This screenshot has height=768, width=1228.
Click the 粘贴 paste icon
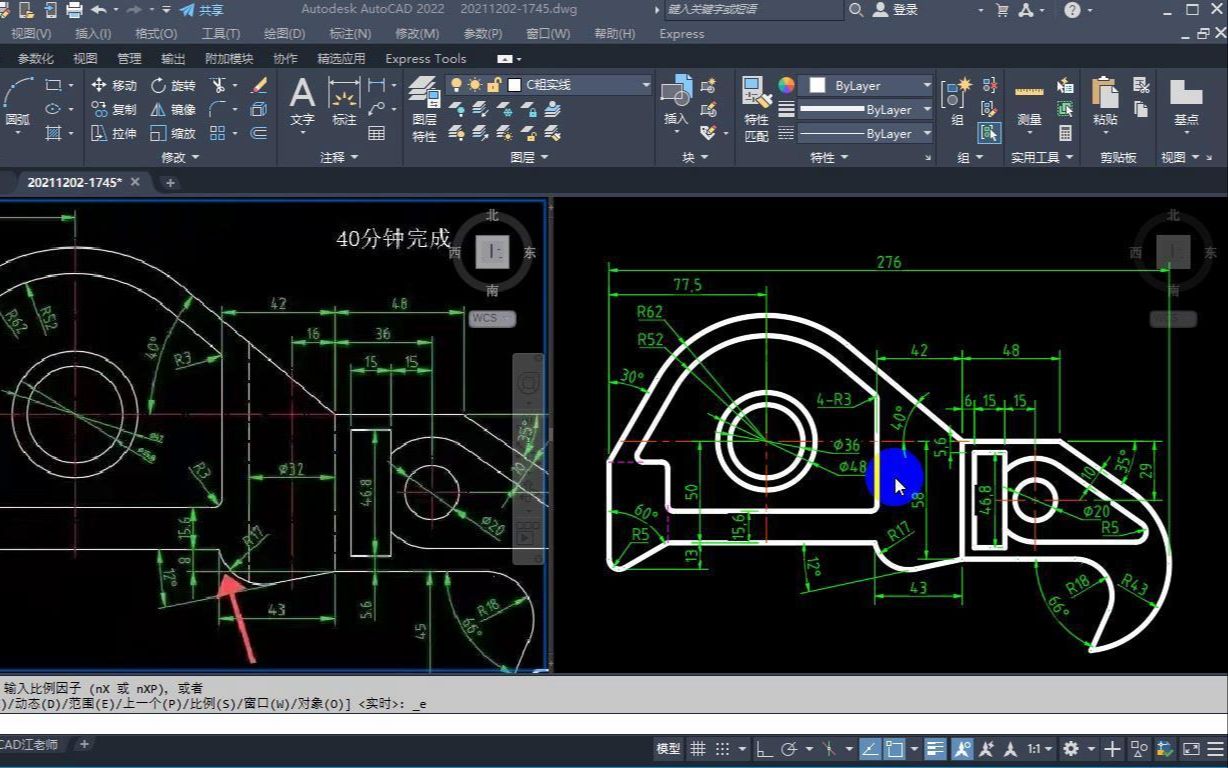(x=1105, y=104)
